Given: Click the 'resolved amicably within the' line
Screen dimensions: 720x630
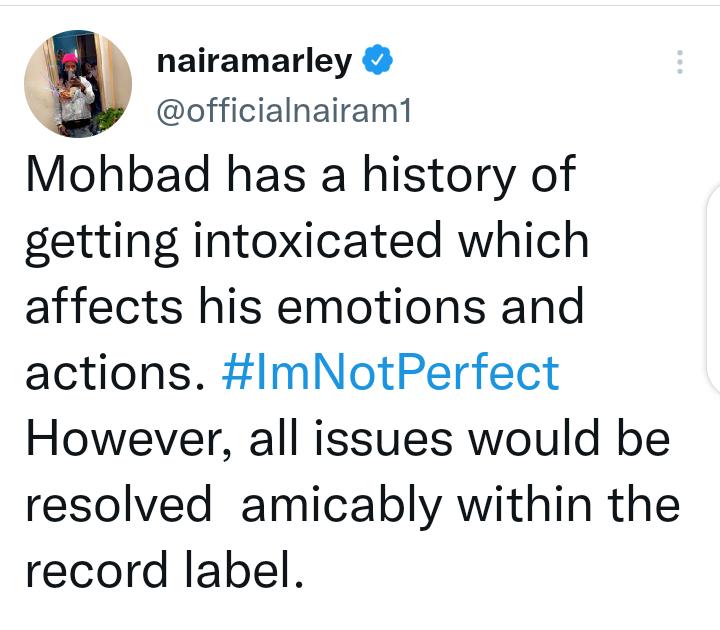Looking at the screenshot, I should pos(352,505).
